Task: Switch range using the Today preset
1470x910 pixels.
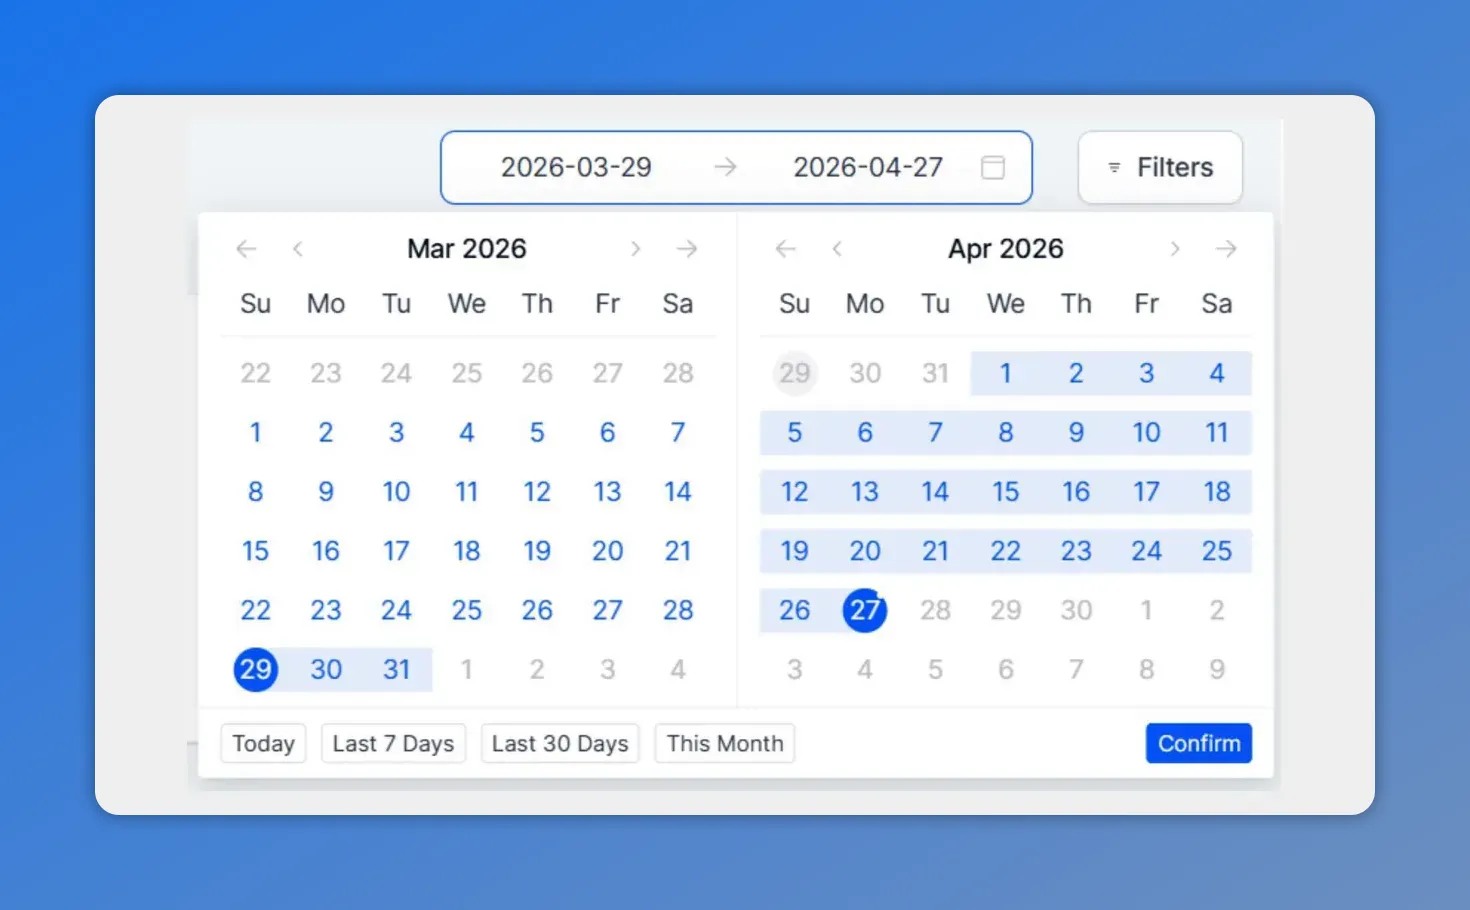Action: click(263, 743)
